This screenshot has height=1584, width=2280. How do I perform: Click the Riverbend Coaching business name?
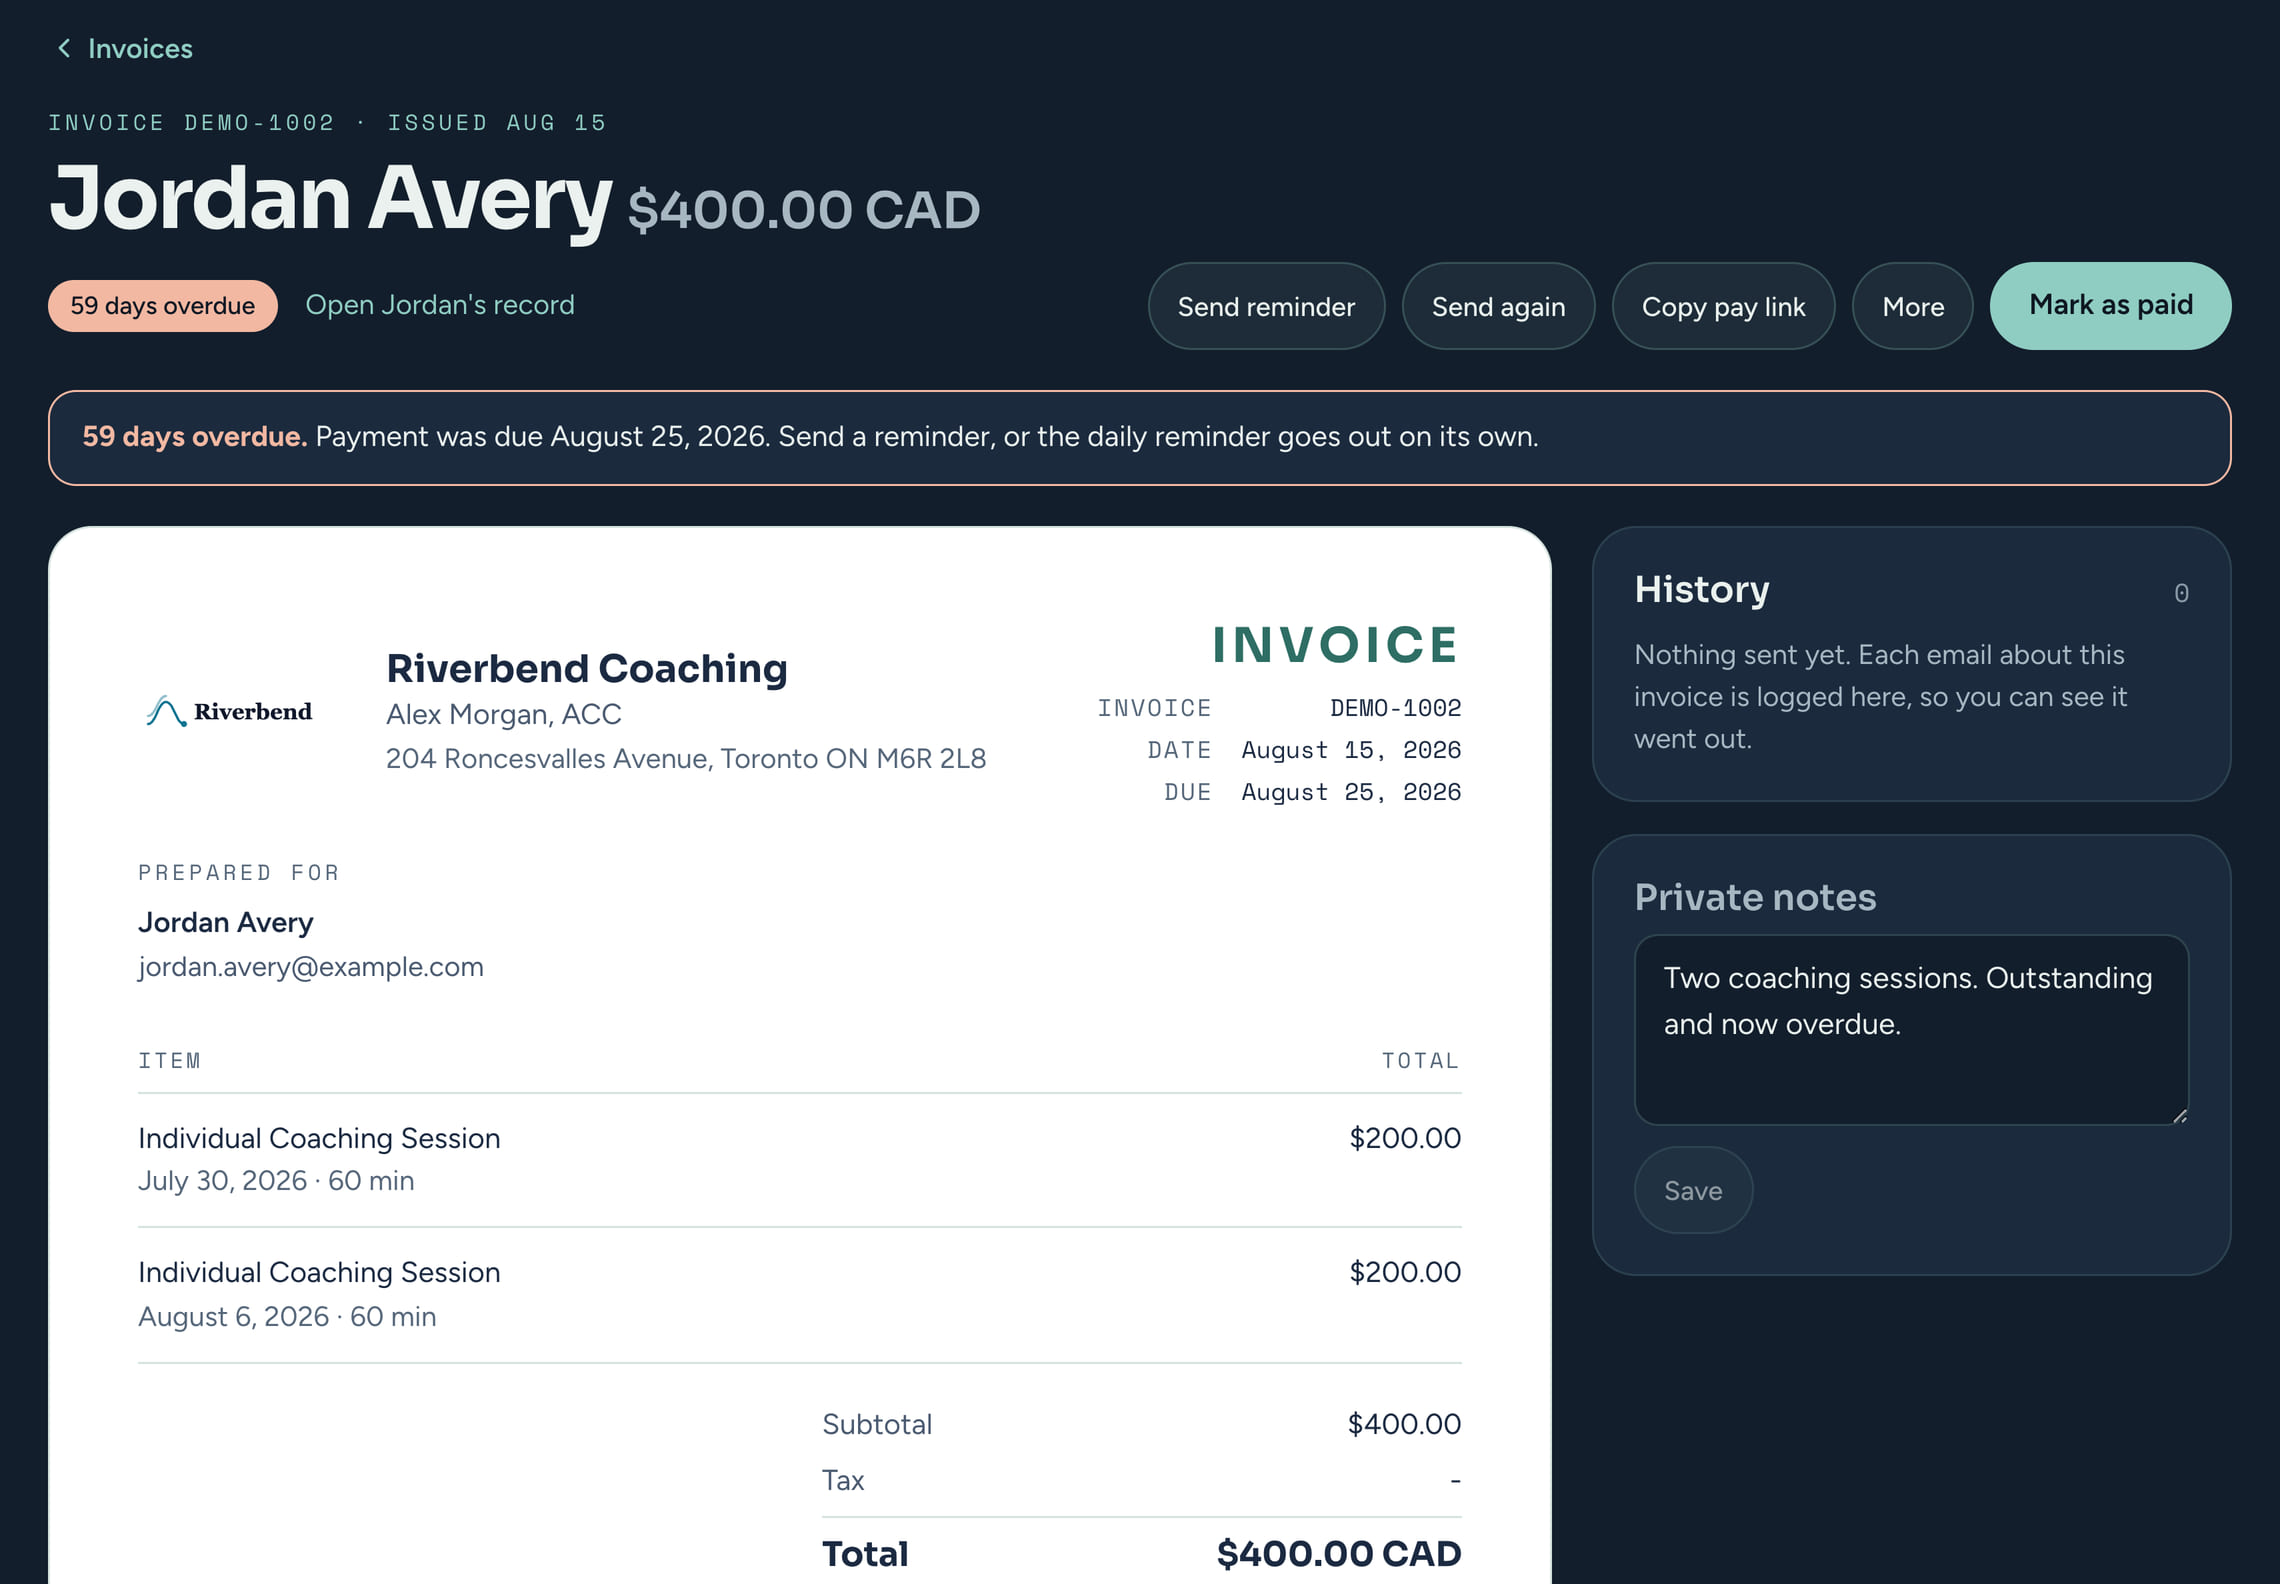[587, 668]
